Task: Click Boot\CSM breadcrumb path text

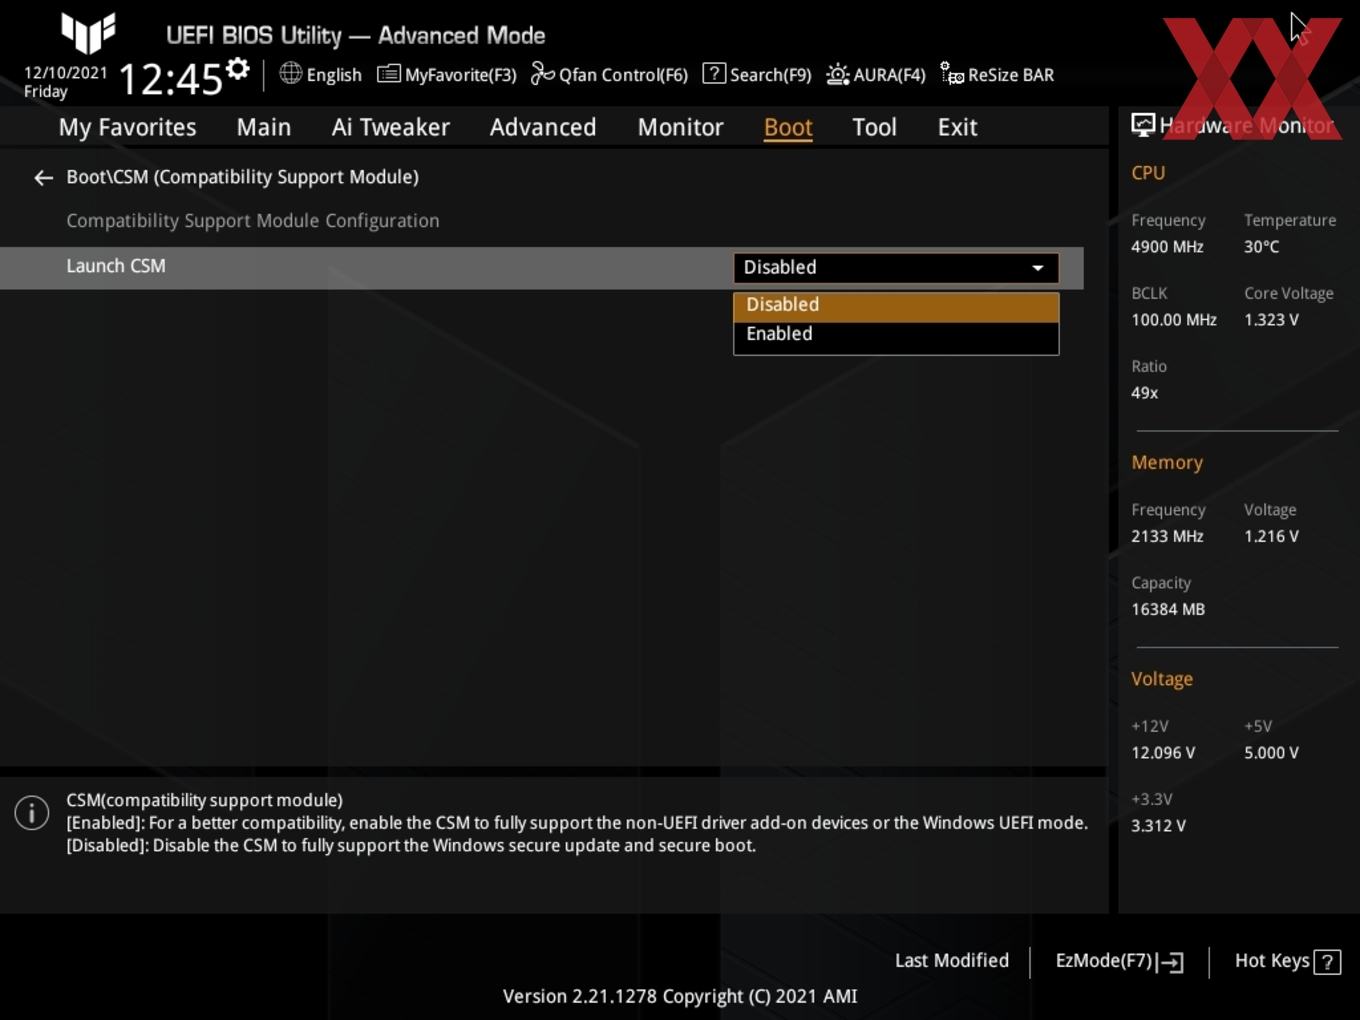Action: (x=243, y=177)
